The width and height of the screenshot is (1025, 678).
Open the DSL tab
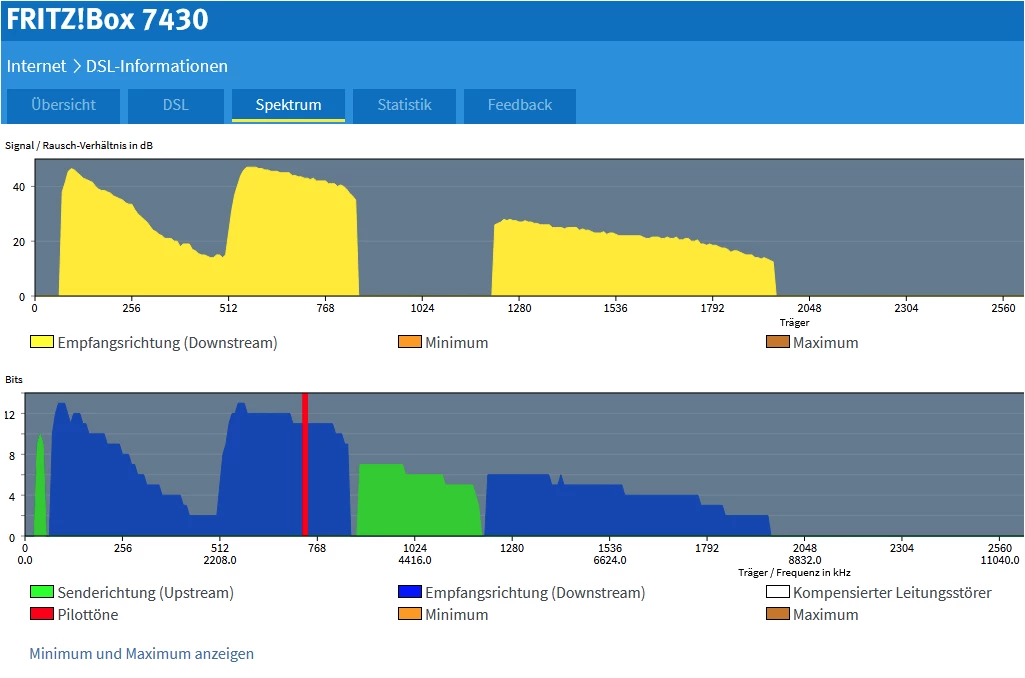[x=176, y=105]
